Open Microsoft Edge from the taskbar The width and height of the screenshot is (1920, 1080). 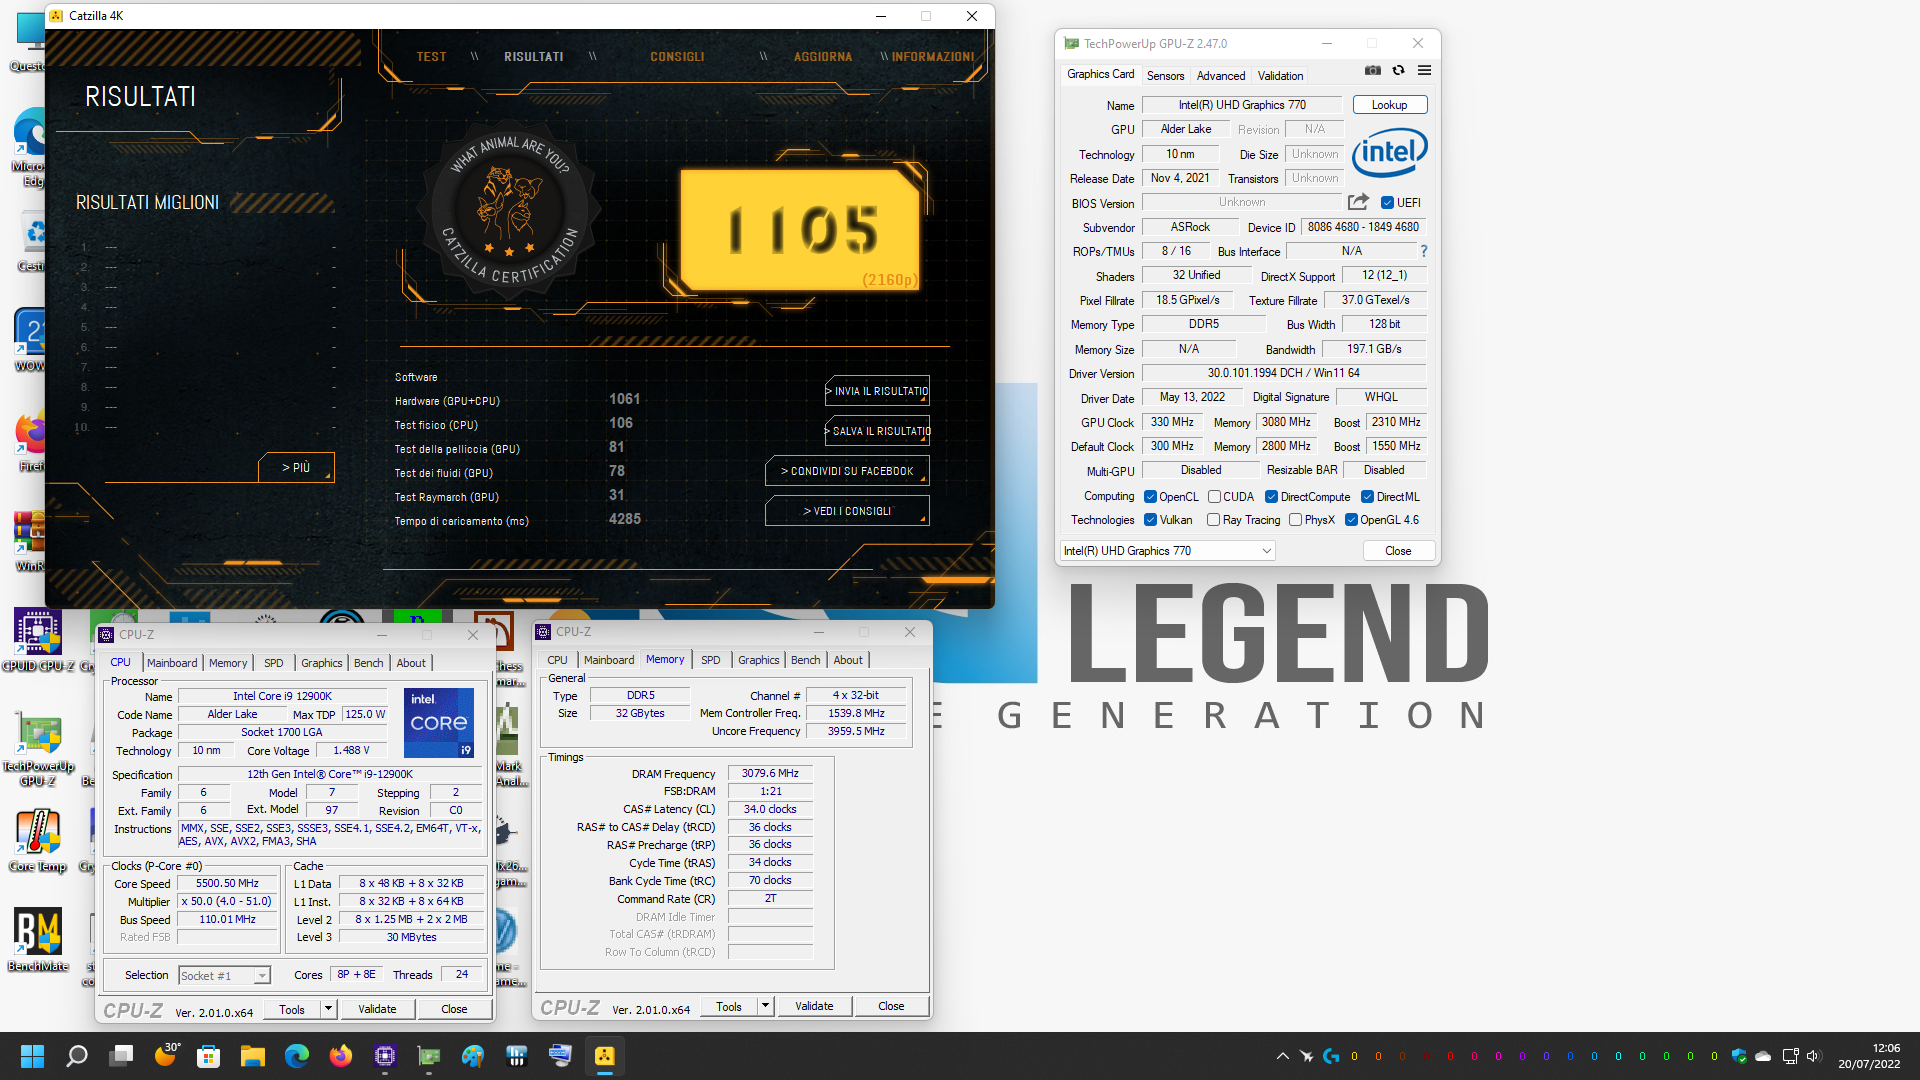[297, 1056]
